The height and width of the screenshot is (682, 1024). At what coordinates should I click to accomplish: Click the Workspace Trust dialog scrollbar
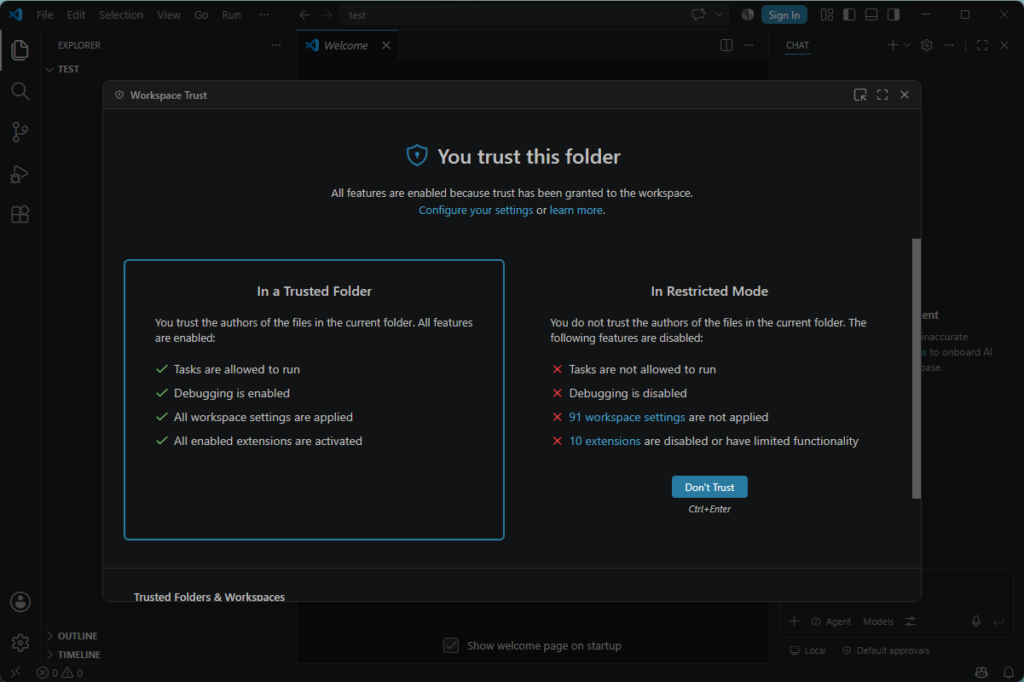(x=916, y=368)
